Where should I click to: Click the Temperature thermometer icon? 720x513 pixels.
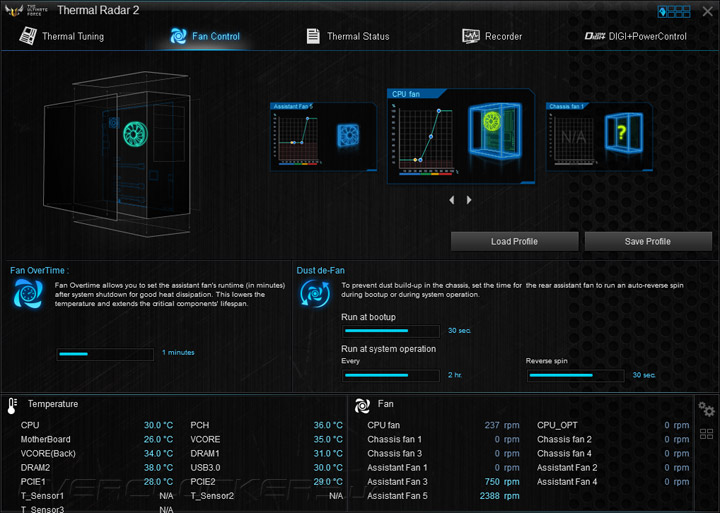click(x=12, y=406)
